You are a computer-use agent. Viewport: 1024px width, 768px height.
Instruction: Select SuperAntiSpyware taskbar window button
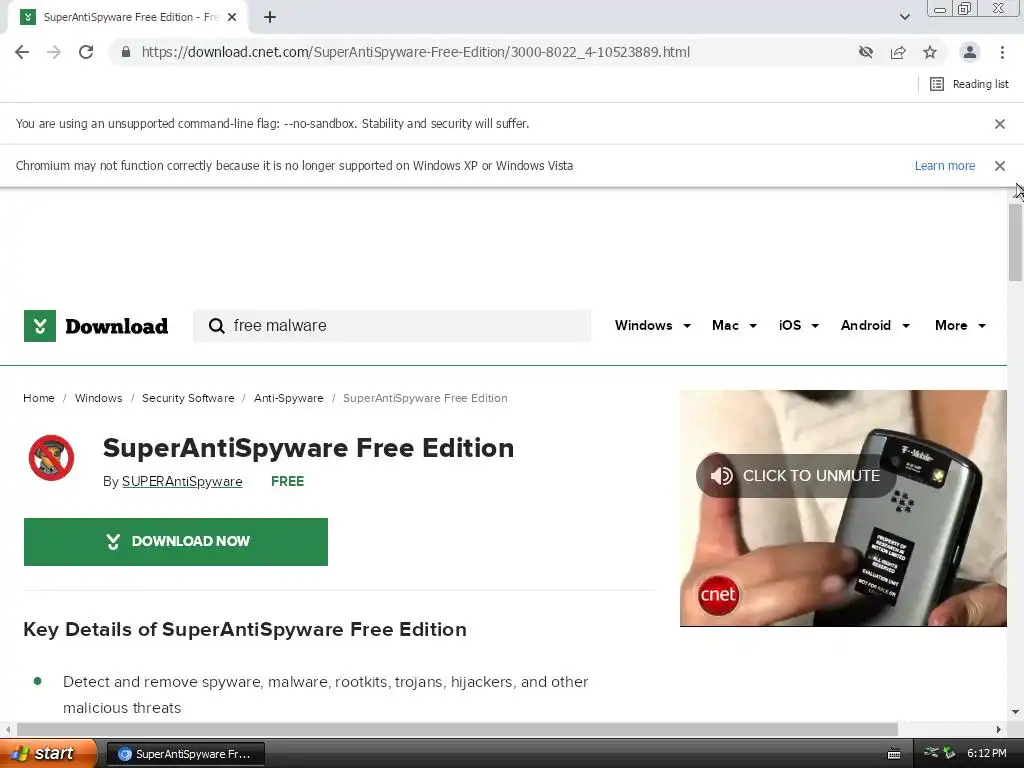click(x=185, y=754)
